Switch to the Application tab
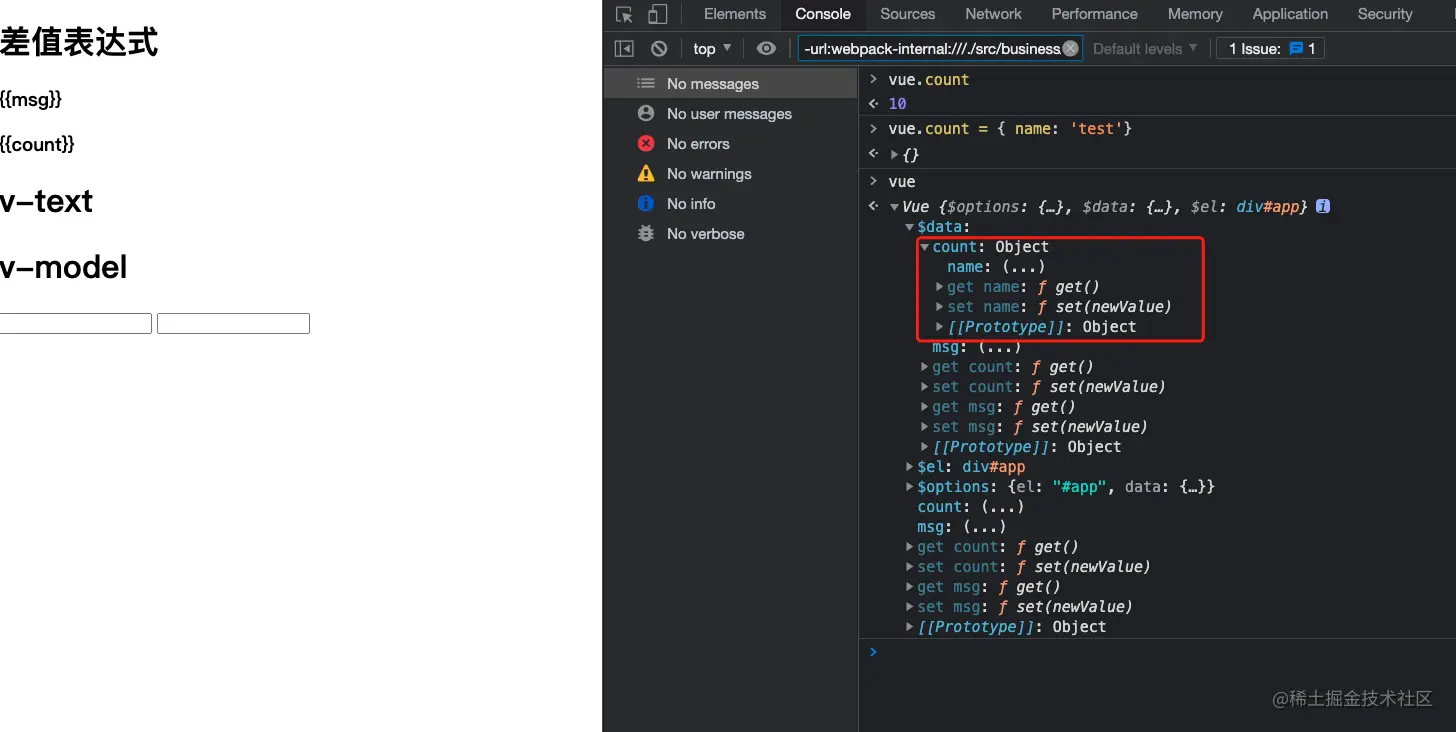1456x732 pixels. 1290,14
